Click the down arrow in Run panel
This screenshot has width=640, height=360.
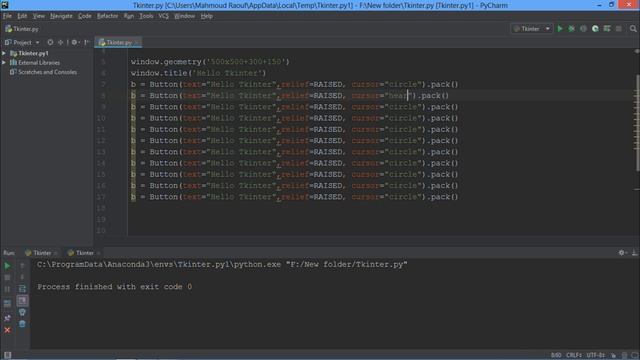[x=22, y=278]
